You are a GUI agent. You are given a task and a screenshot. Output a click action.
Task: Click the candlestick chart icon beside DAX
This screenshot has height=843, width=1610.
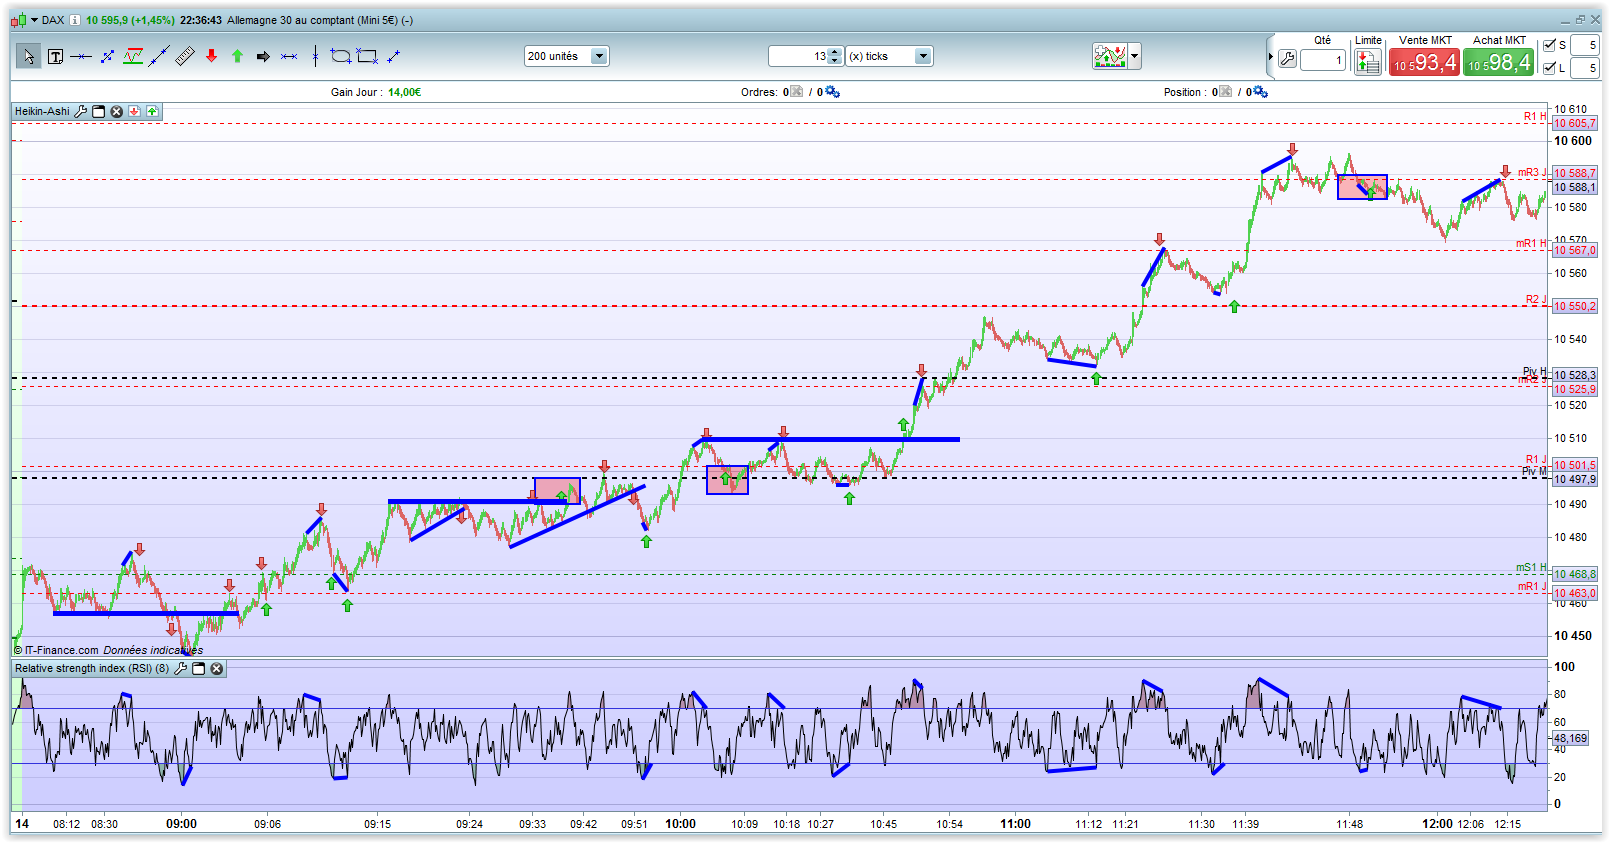pyautogui.click(x=19, y=20)
